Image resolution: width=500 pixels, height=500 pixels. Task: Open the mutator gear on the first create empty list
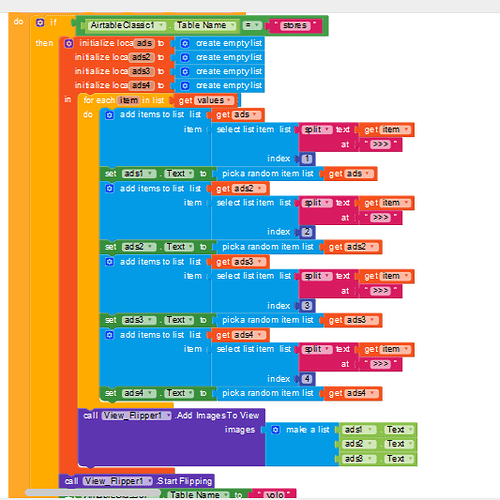pos(185,44)
